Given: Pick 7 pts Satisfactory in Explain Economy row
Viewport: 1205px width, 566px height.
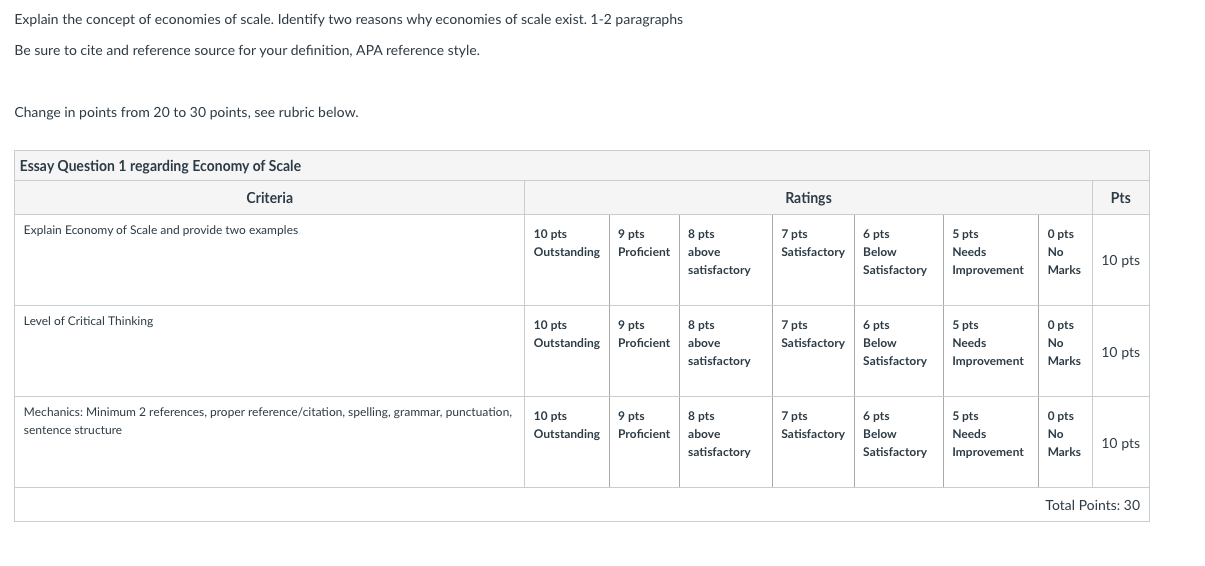Looking at the screenshot, I should 812,260.
